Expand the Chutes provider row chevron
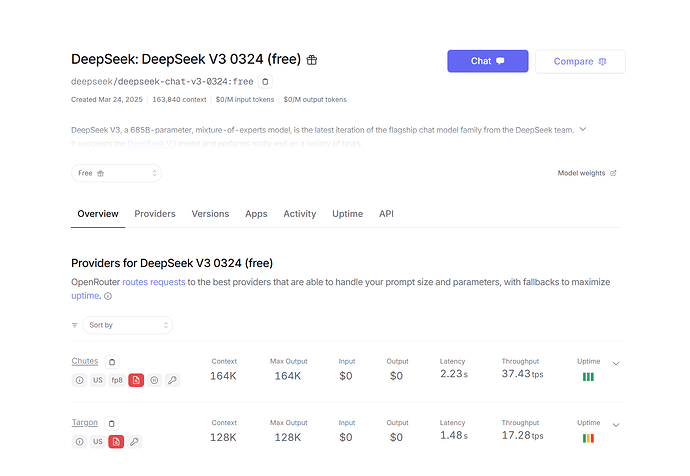The height and width of the screenshot is (476, 690). click(x=616, y=363)
